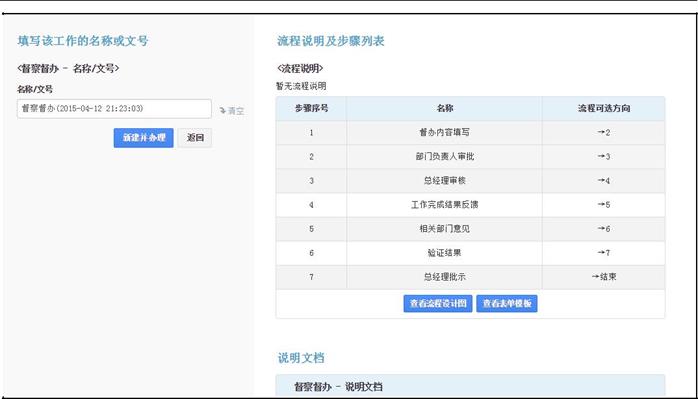The height and width of the screenshot is (399, 698).
Task: Open 查看流程设计图 button
Action: pos(438,304)
